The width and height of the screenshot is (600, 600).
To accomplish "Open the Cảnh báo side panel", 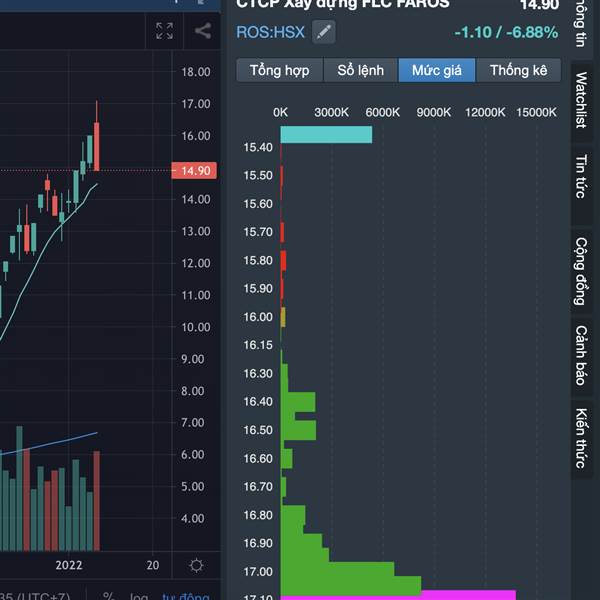I will pyautogui.click(x=581, y=355).
